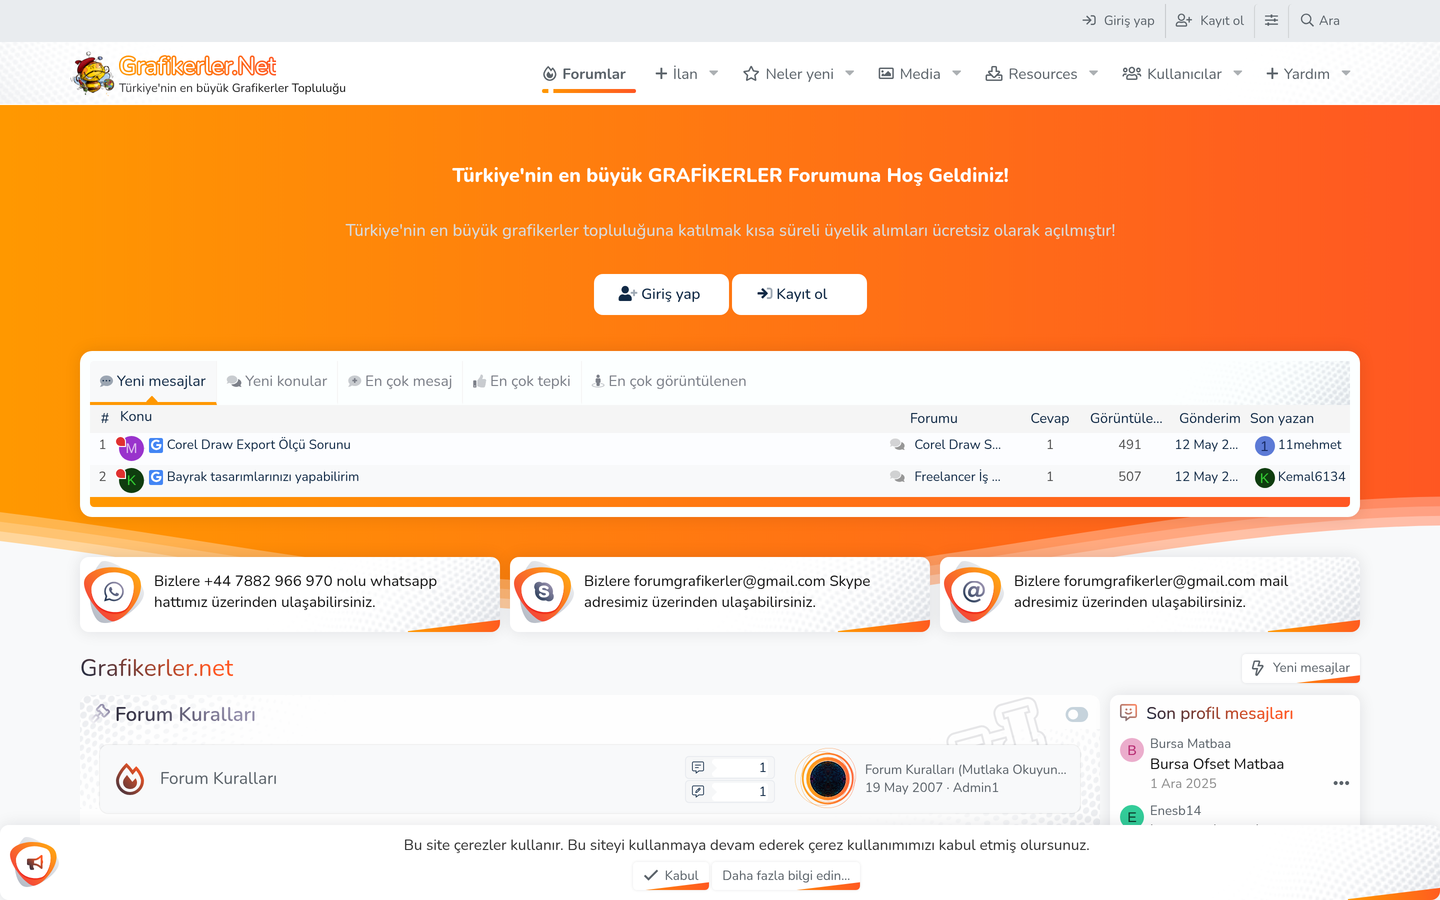Click the Enesb14 E avatar
The image size is (1440, 900).
1131,816
